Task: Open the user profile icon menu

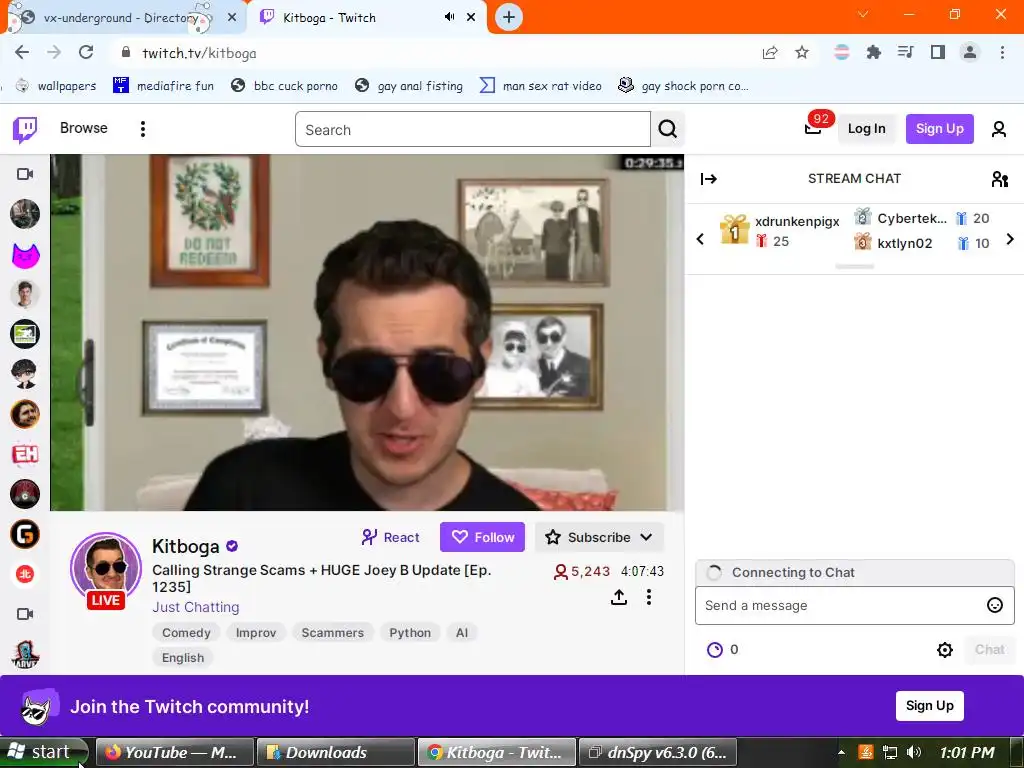Action: (999, 129)
